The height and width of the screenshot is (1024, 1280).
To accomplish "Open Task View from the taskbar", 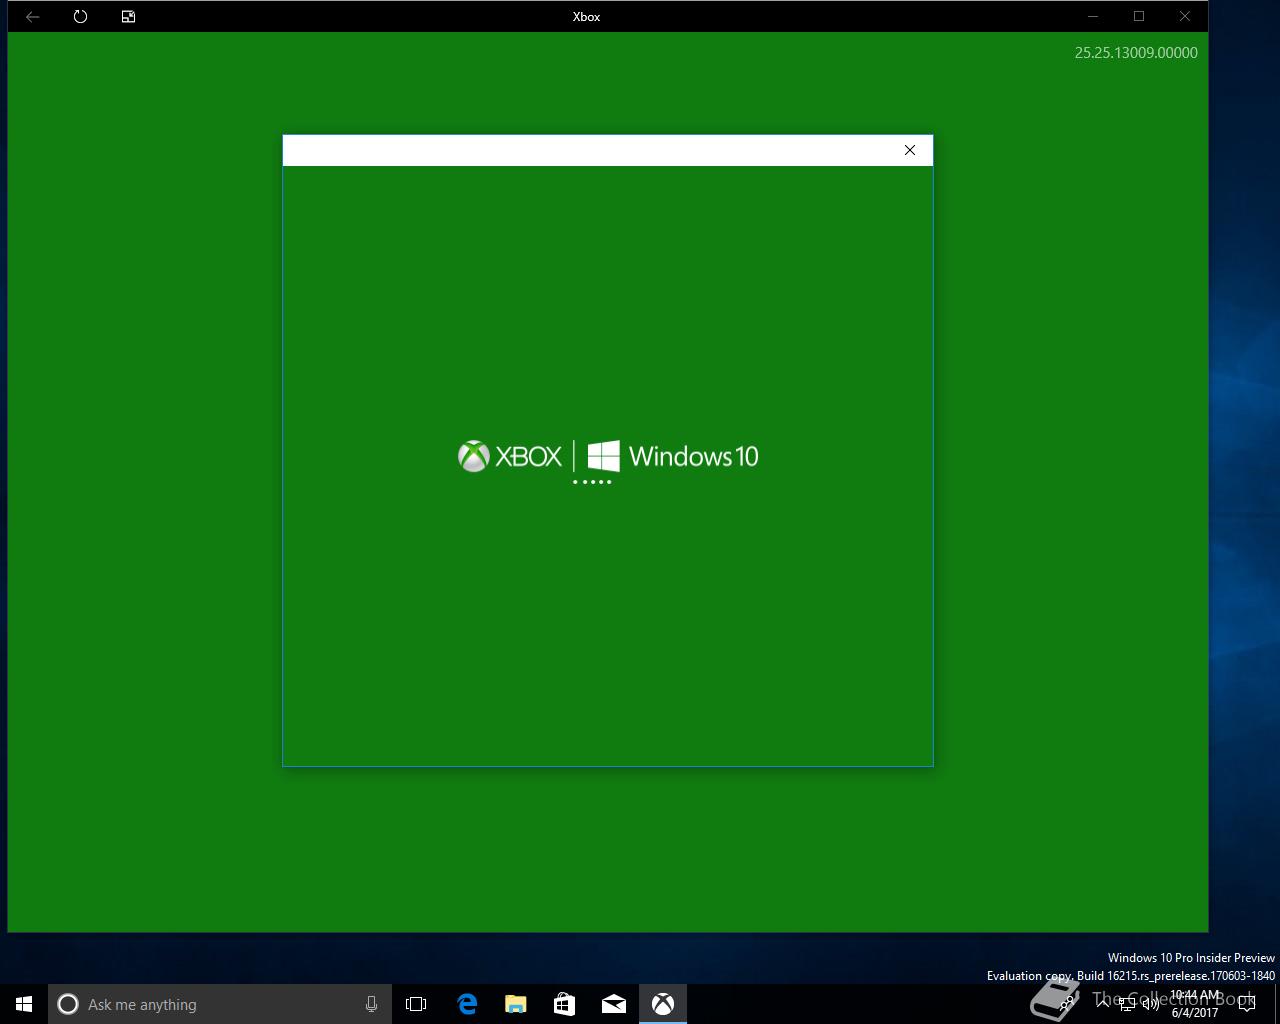I will point(416,1004).
